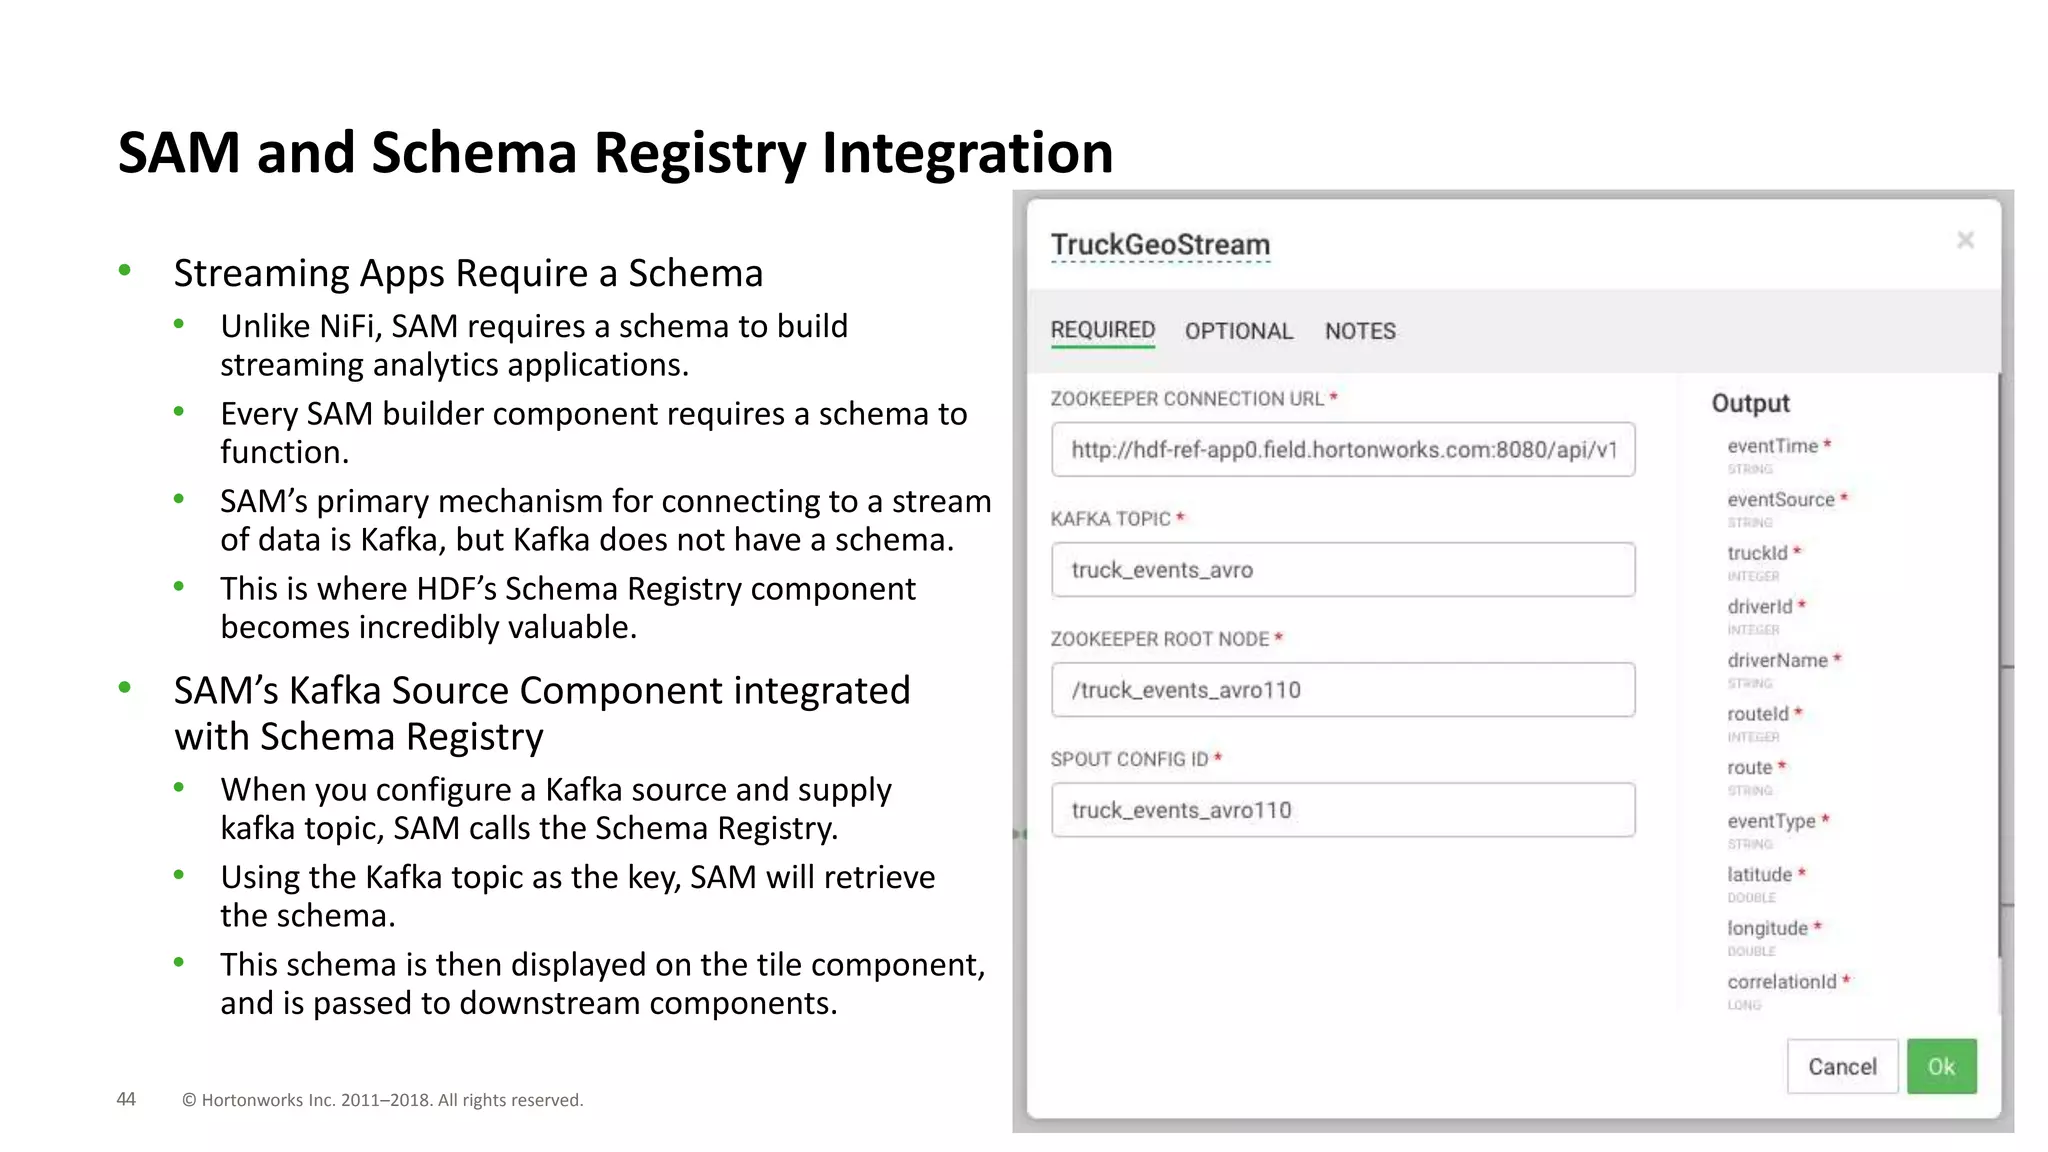Click the Cancel button

coord(1842,1066)
